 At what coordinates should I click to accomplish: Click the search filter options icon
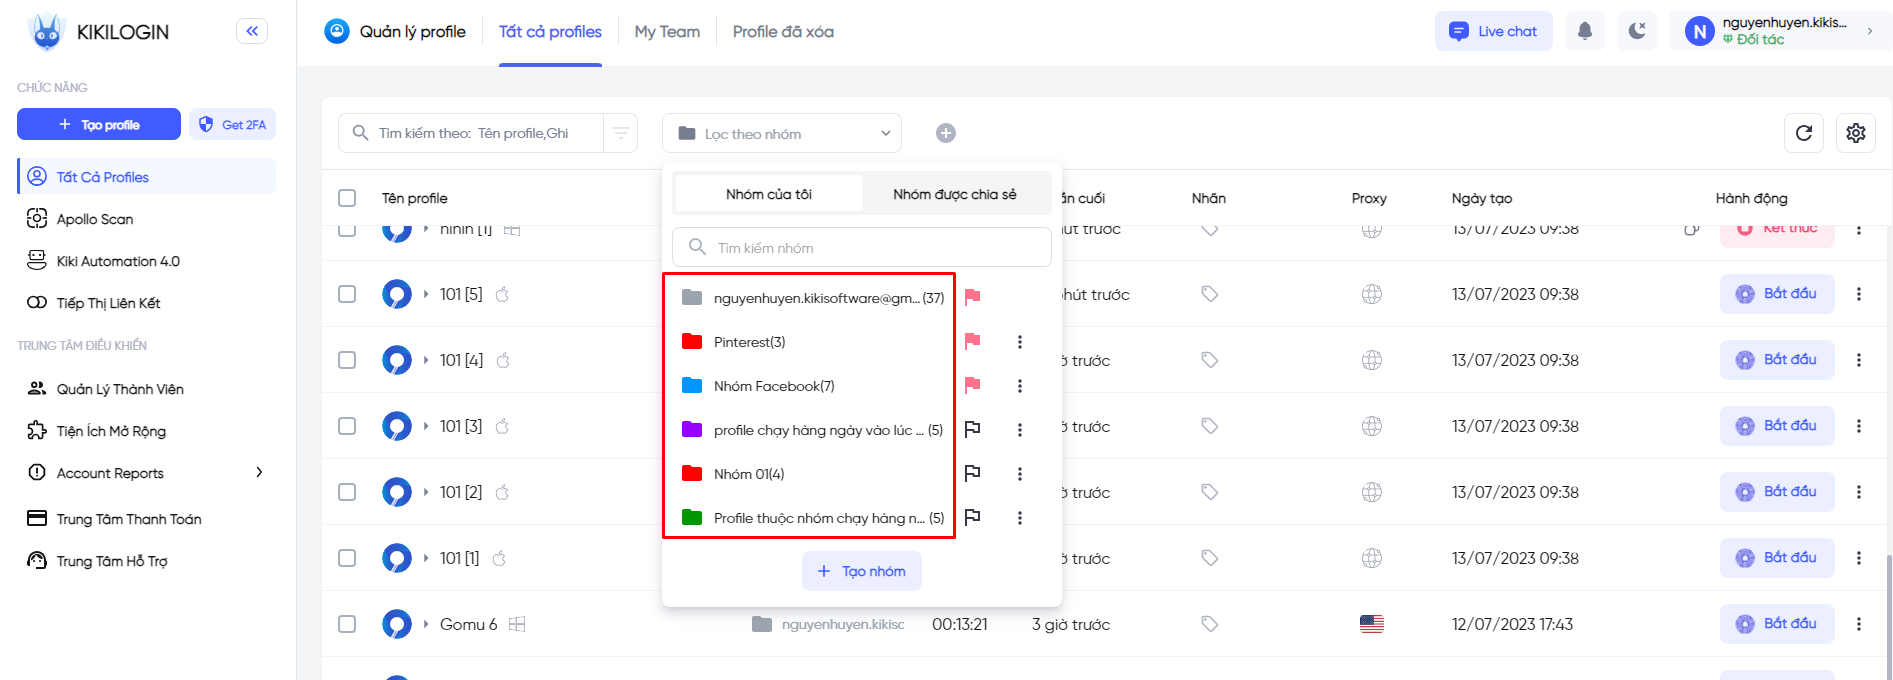tap(621, 133)
